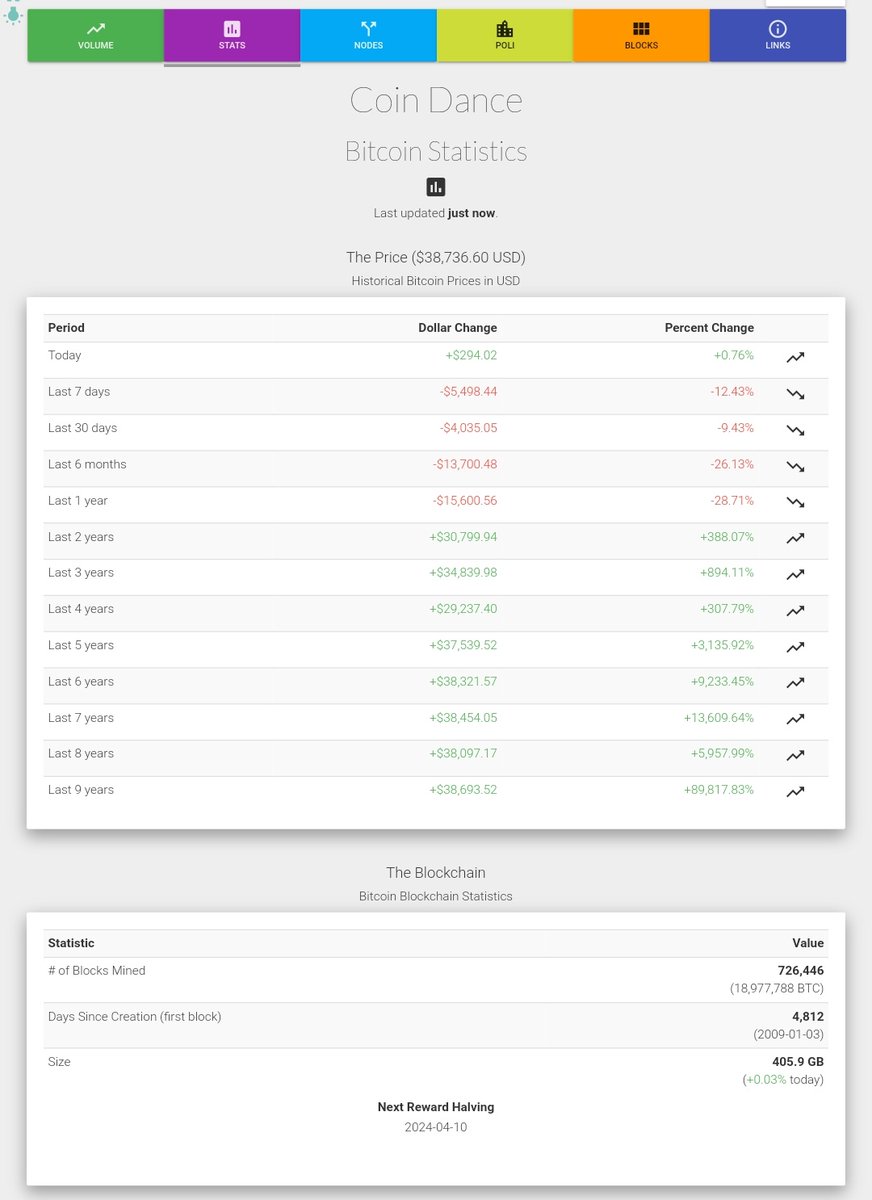Click the Value column header
Viewport: 872px width, 1200px height.
coord(808,943)
